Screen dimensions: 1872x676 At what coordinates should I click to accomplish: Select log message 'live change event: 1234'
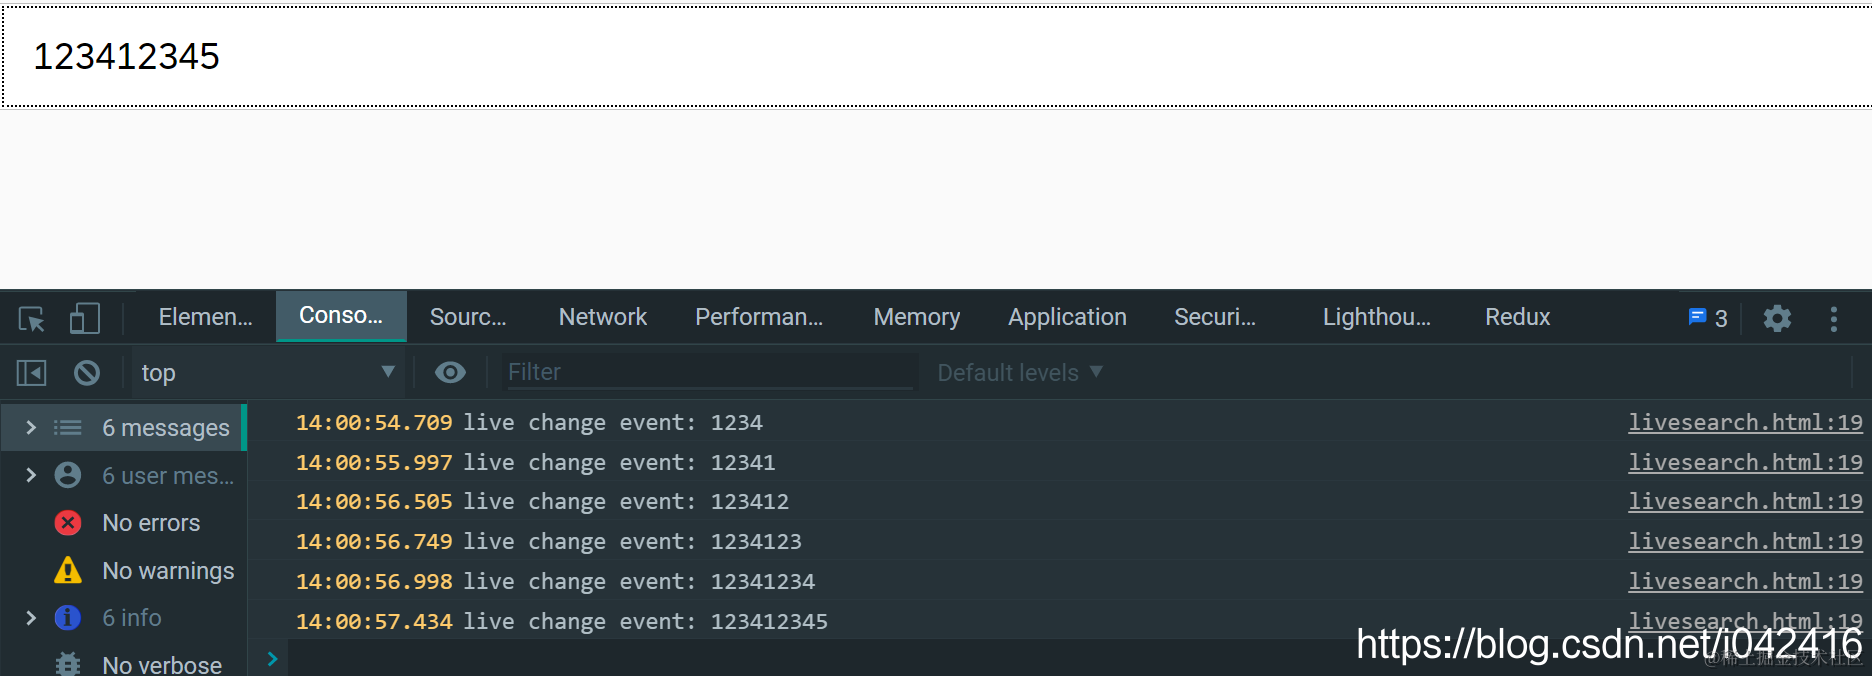coord(612,423)
